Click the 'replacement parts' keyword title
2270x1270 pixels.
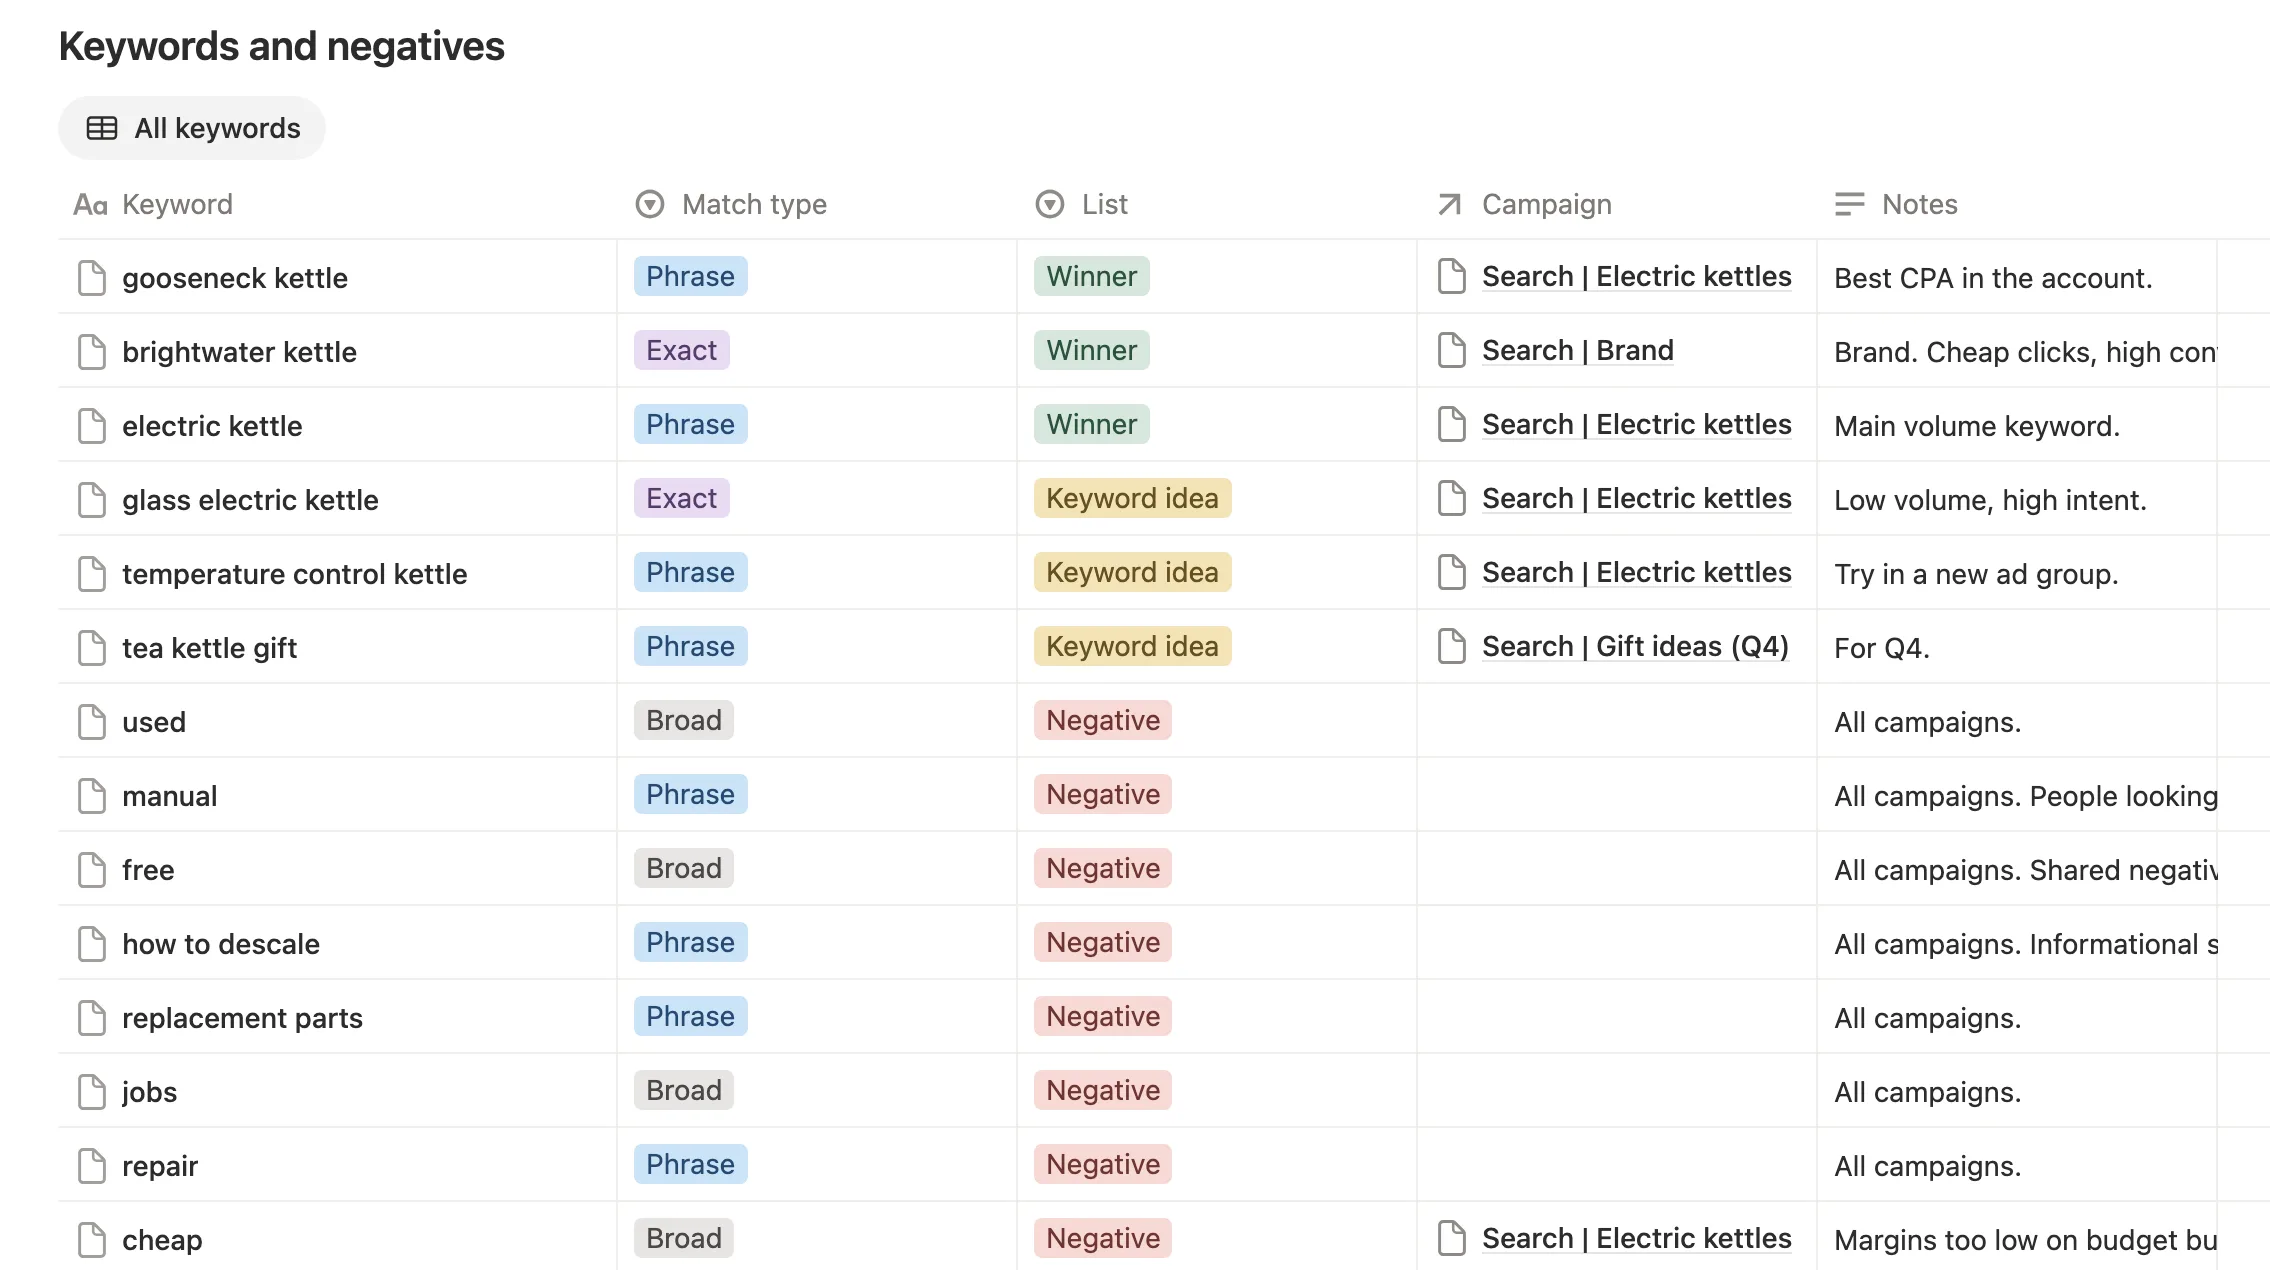click(x=242, y=1018)
